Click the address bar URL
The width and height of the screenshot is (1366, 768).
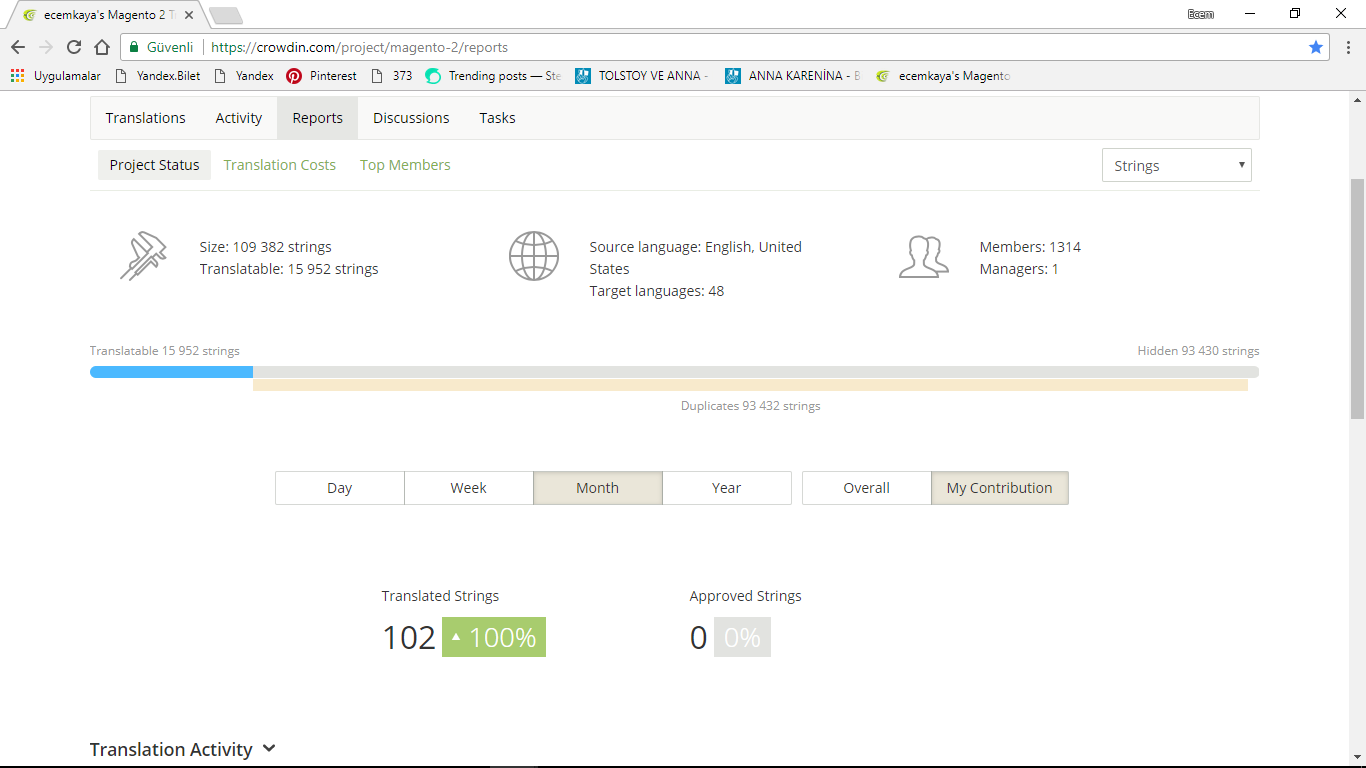(360, 47)
